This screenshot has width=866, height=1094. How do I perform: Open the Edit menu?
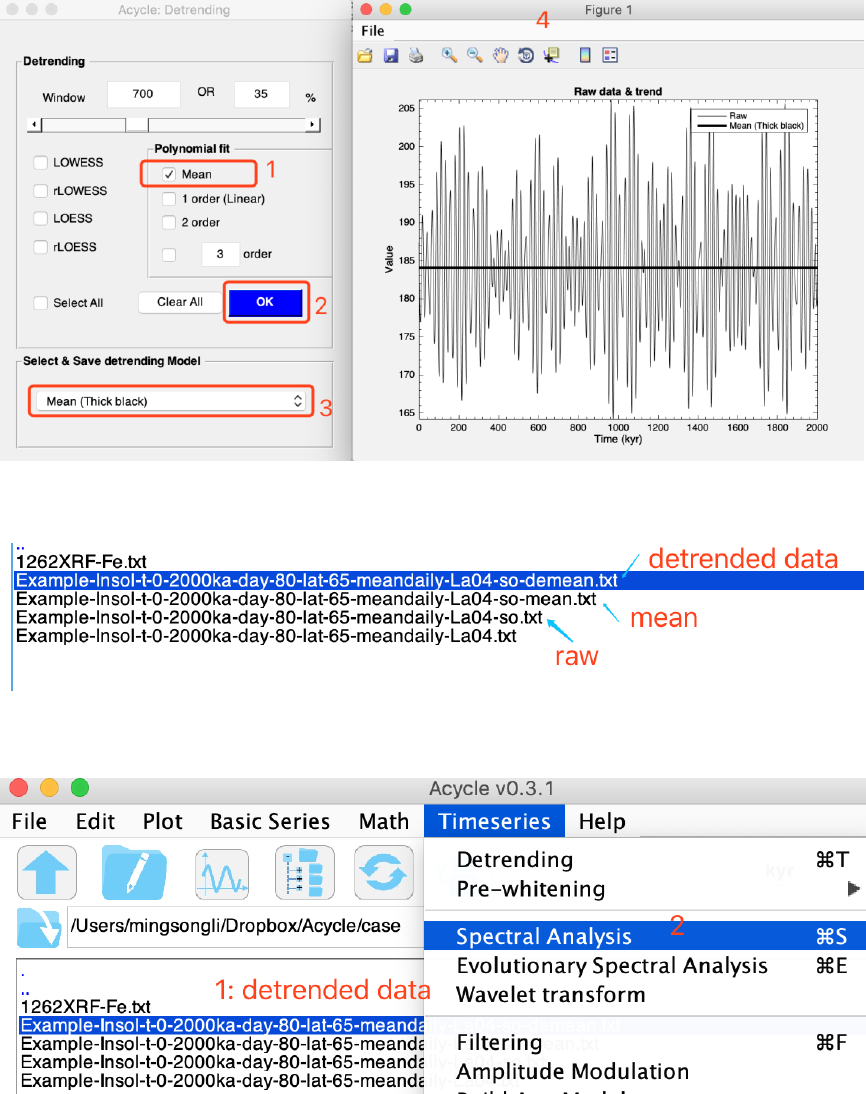coord(95,821)
